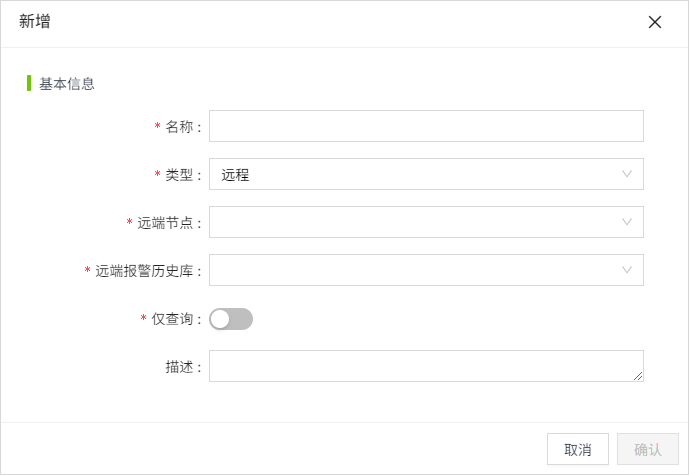Click the 新增 dialog title

click(x=35, y=22)
